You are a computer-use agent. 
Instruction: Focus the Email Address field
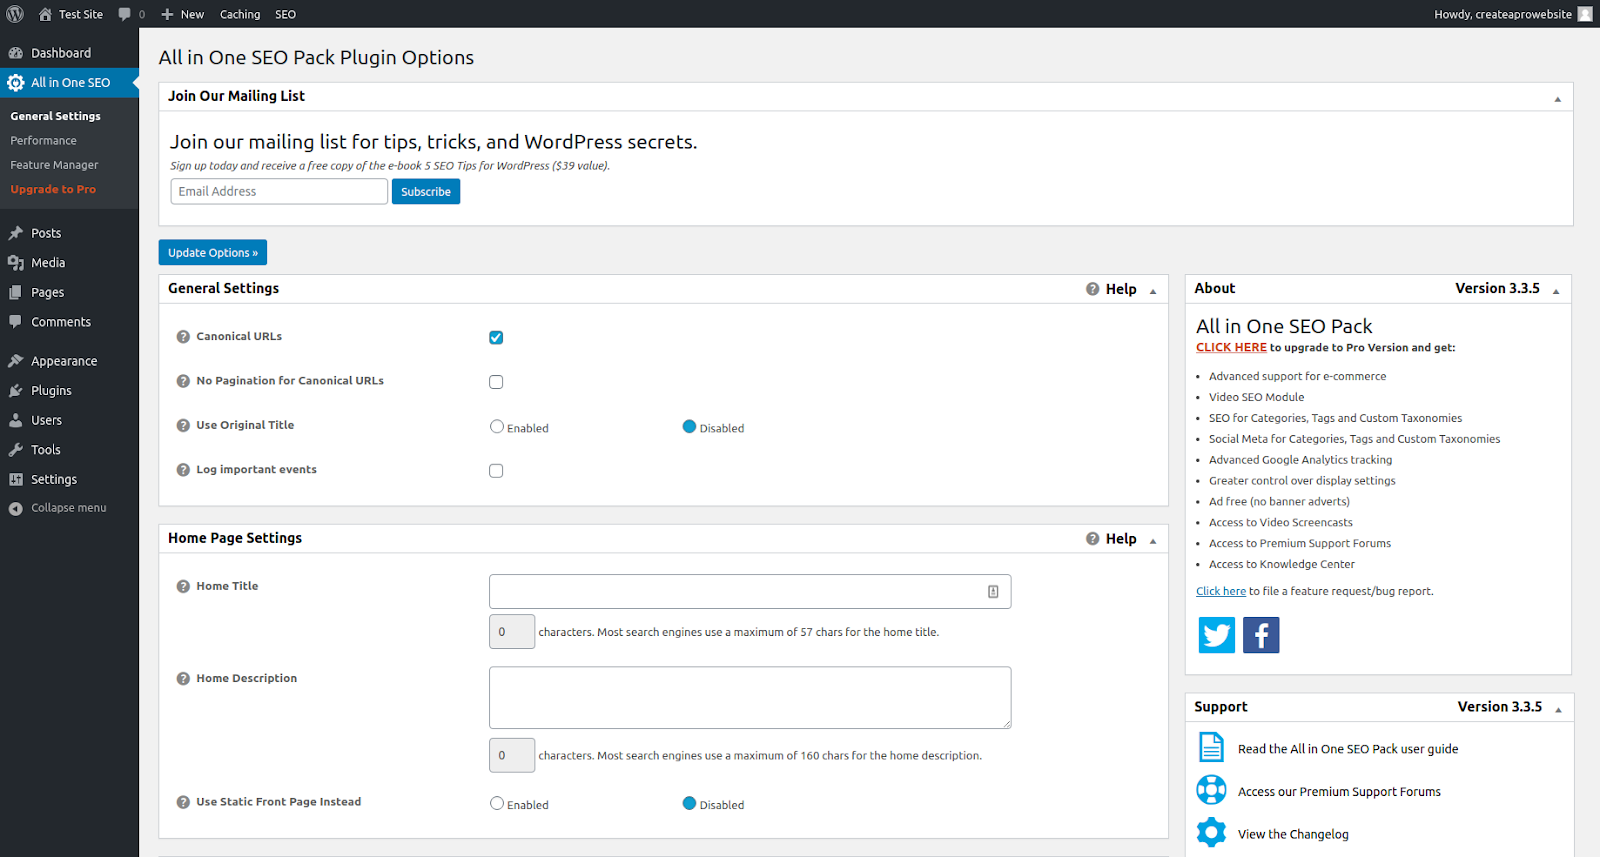[279, 192]
